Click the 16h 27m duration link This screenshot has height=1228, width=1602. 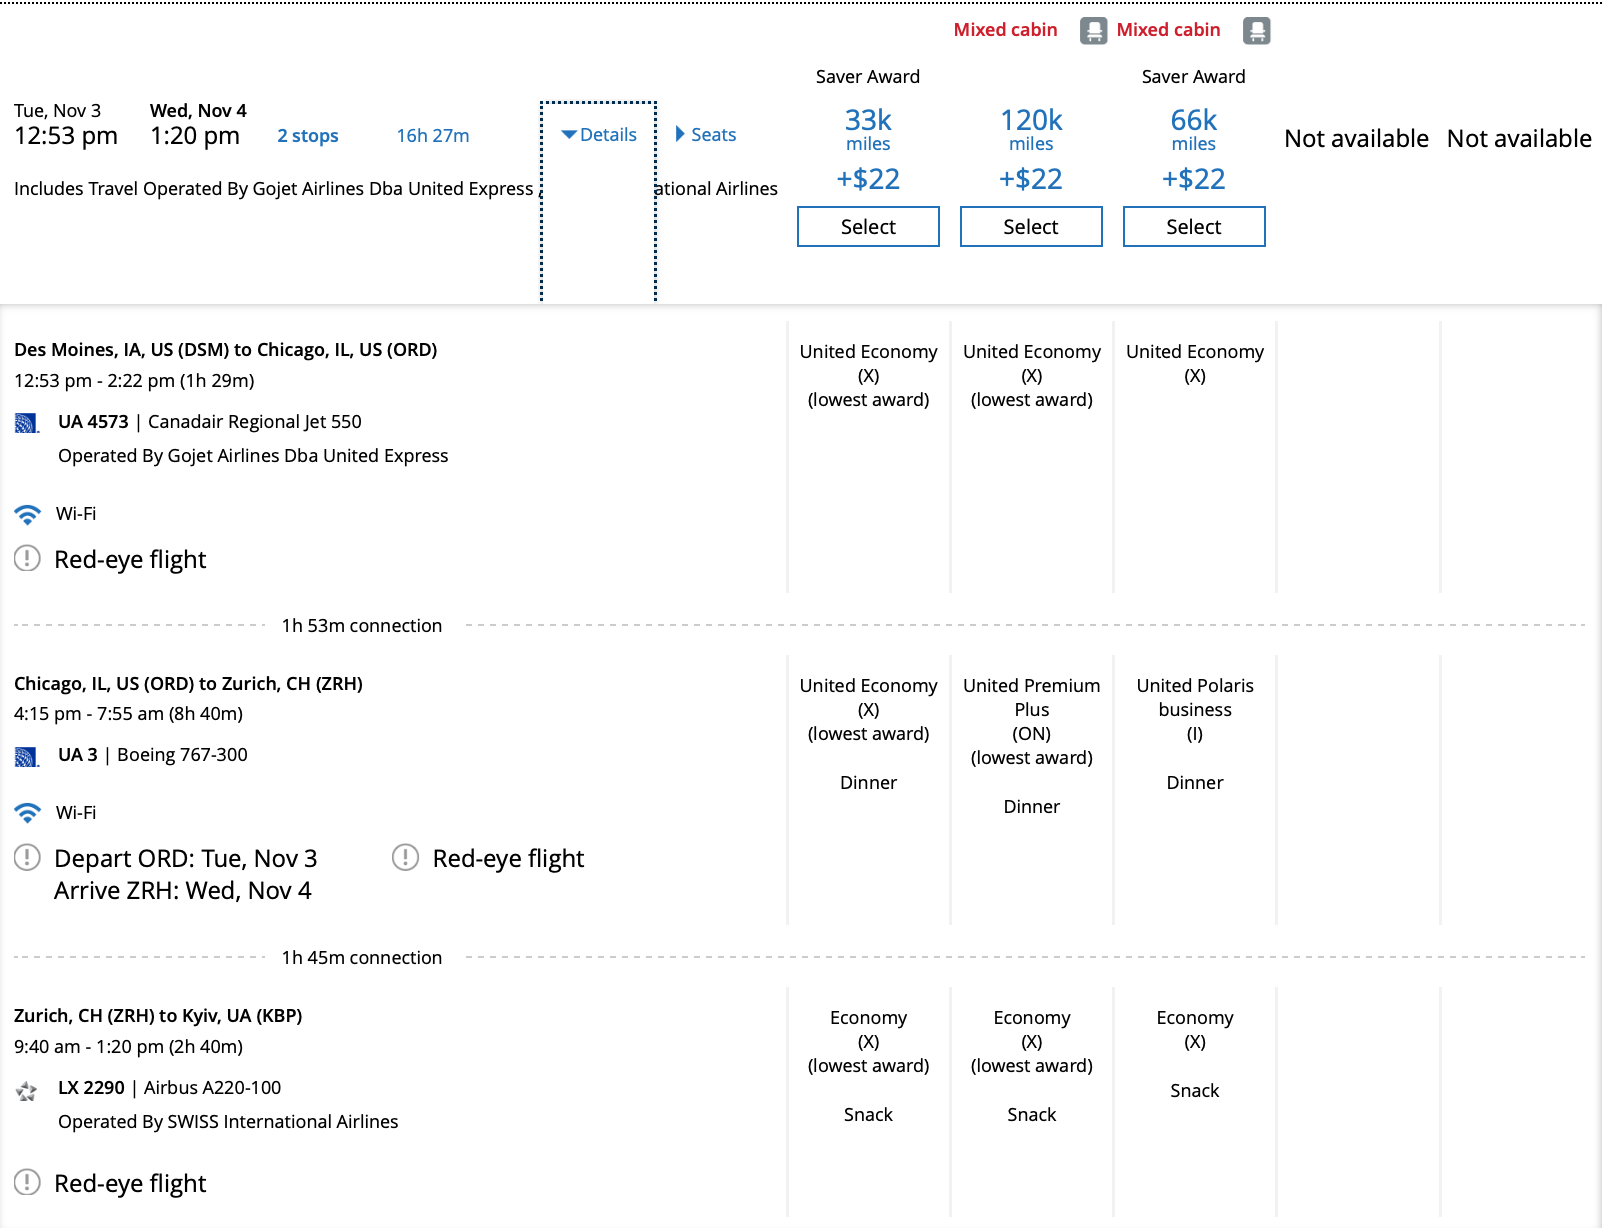pos(431,135)
